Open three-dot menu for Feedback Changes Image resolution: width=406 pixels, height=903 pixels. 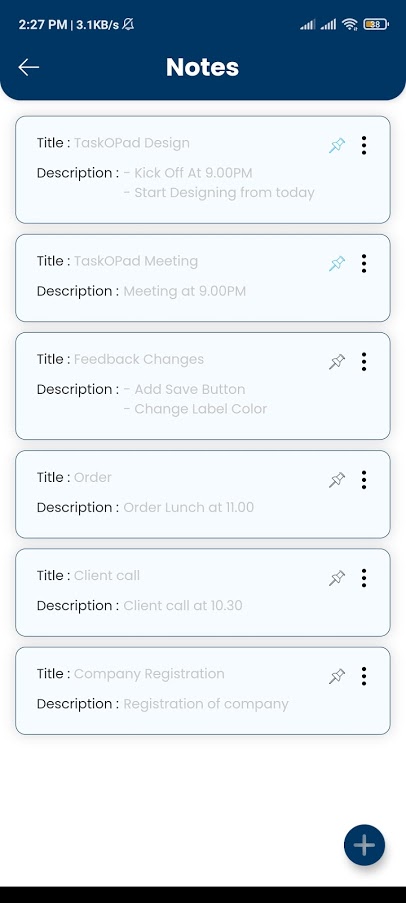pos(363,362)
